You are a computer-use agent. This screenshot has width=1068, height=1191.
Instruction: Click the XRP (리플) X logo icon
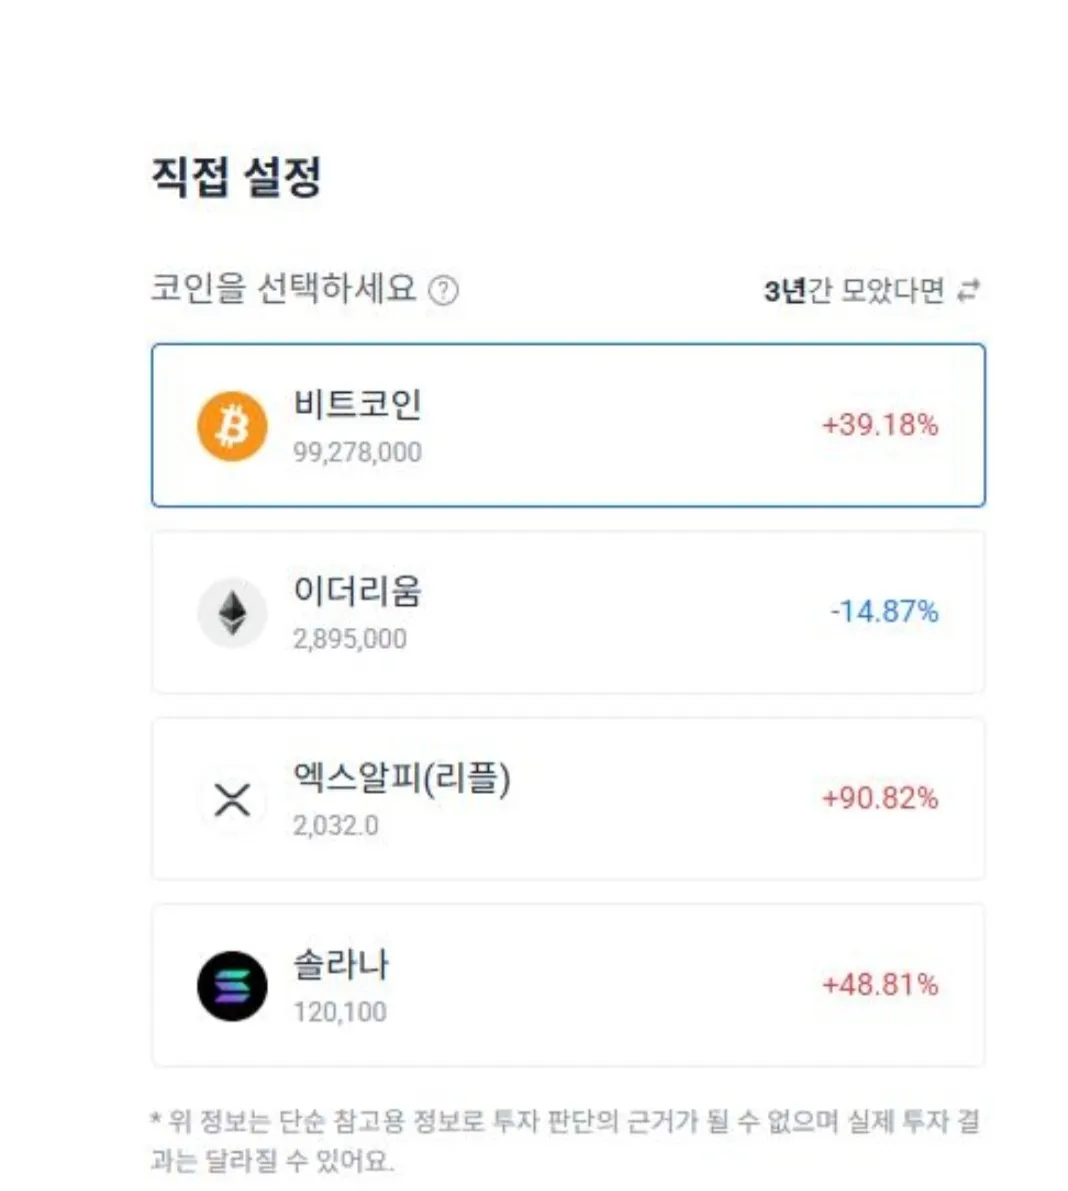coord(232,800)
